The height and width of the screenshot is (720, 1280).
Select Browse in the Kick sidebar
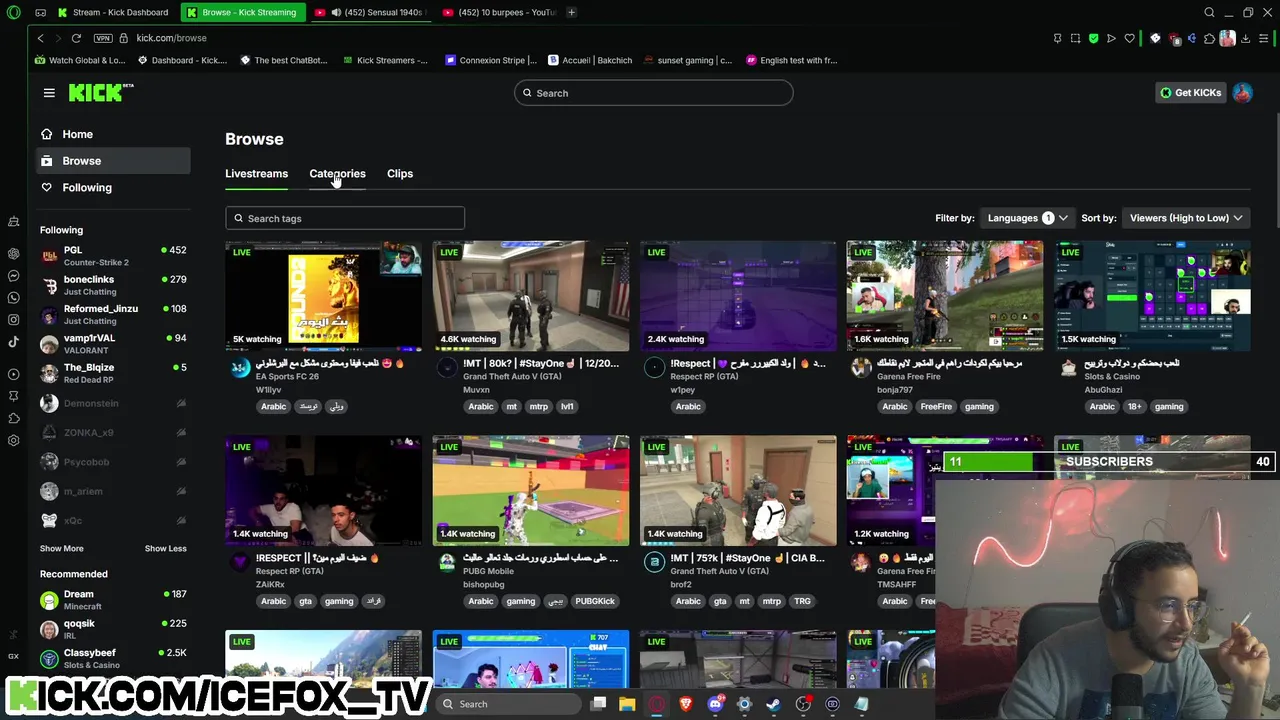click(113, 161)
